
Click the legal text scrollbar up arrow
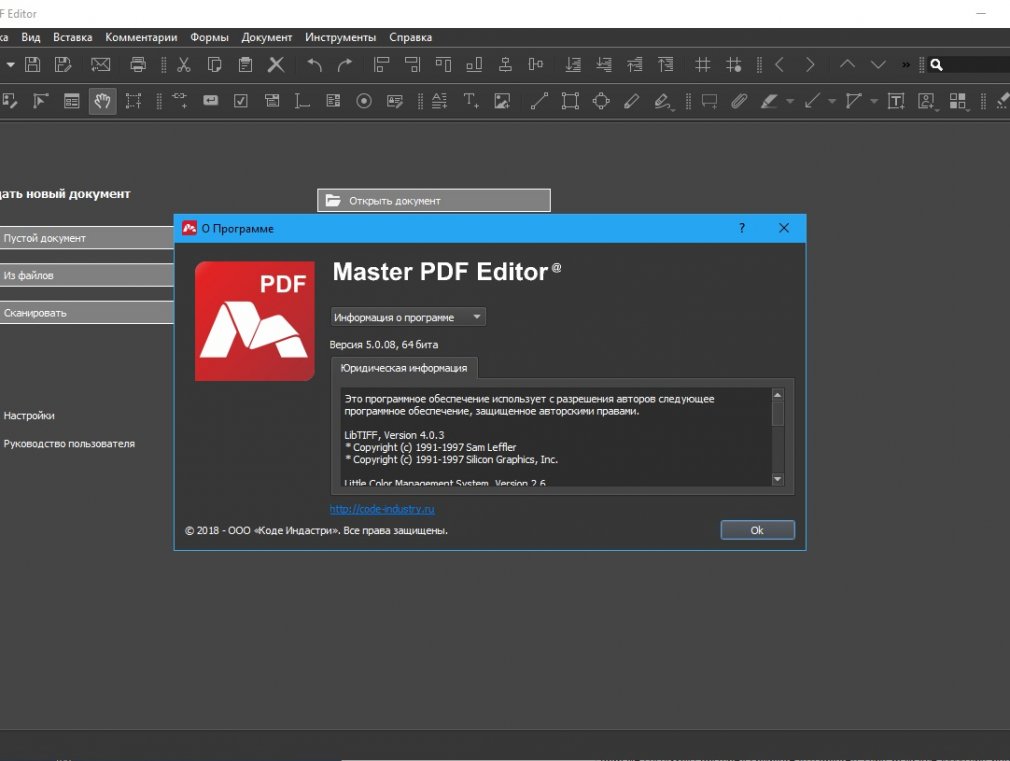pos(777,394)
